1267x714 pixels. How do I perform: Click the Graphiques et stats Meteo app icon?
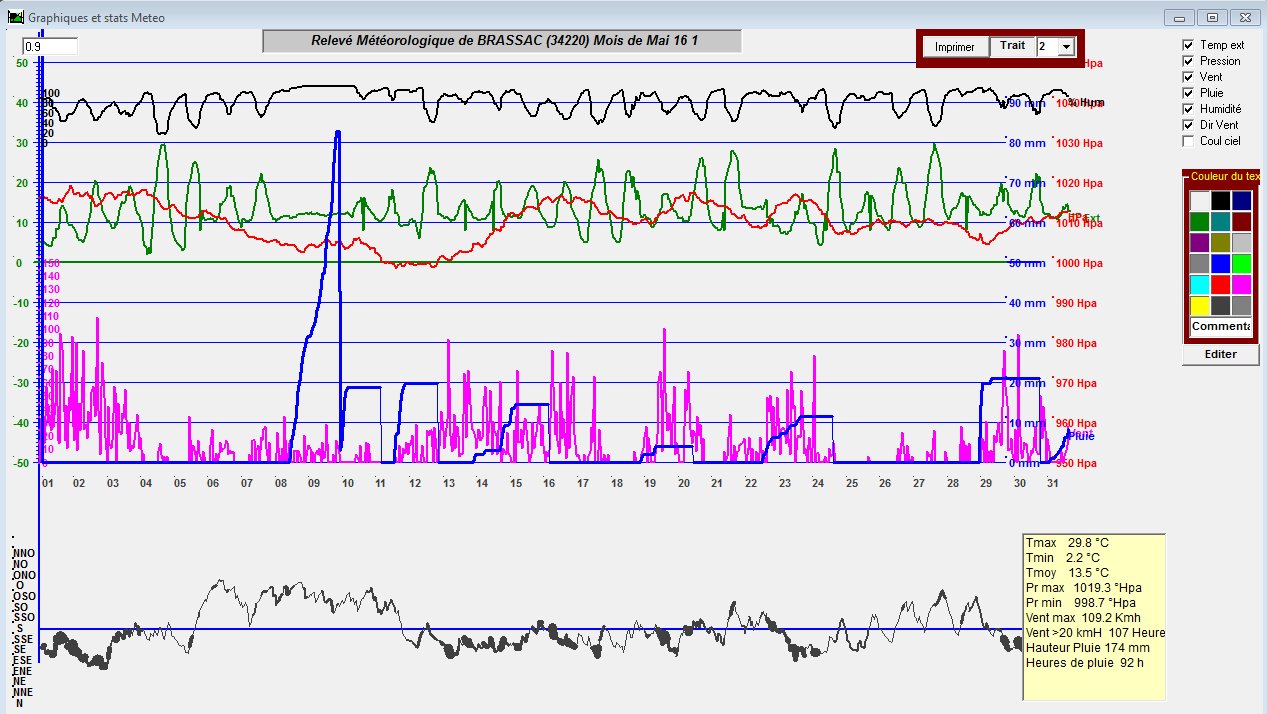tap(15, 18)
